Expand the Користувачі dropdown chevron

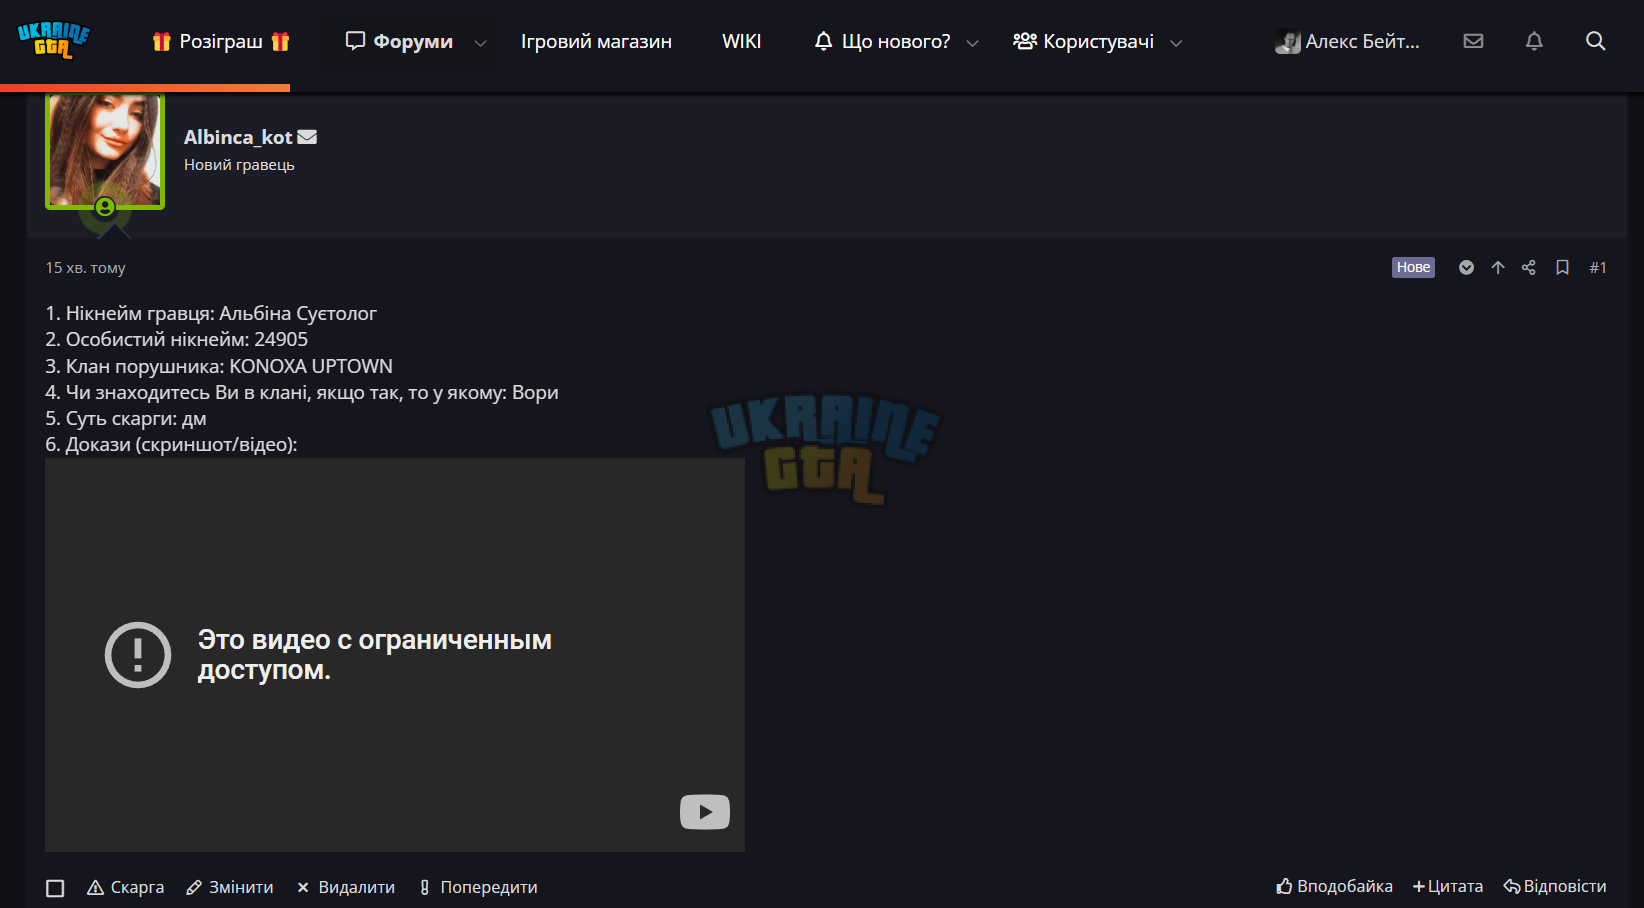[x=1176, y=43]
